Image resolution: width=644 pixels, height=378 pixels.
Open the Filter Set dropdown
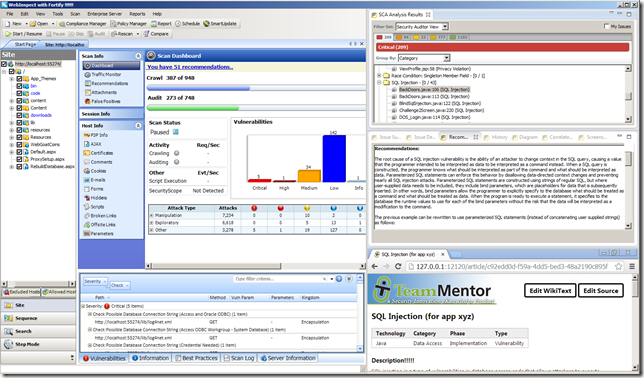pos(445,26)
